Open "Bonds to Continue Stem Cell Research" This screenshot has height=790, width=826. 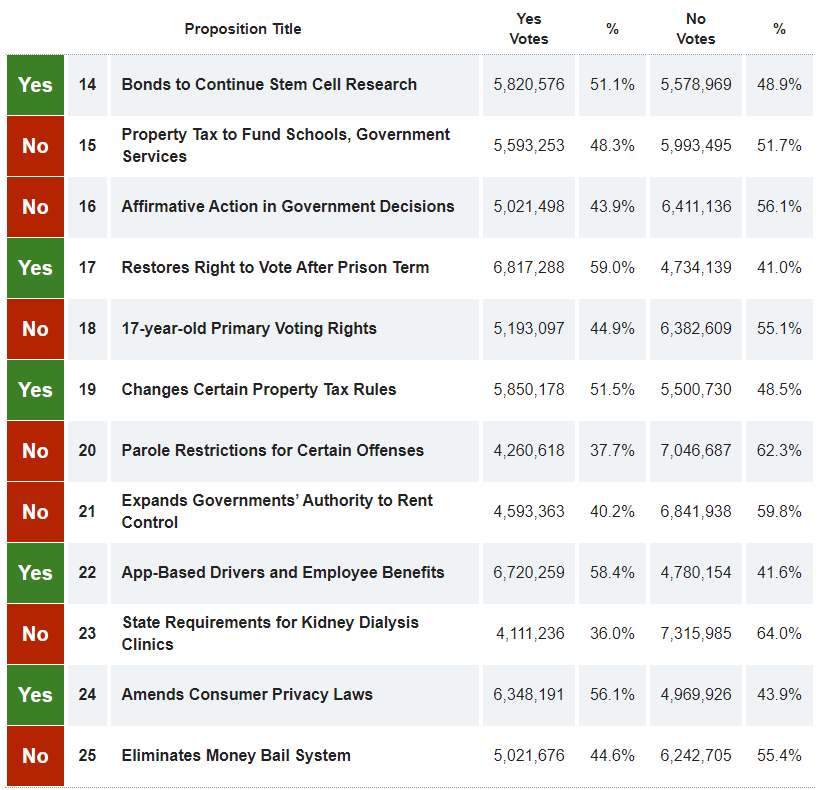tap(269, 85)
